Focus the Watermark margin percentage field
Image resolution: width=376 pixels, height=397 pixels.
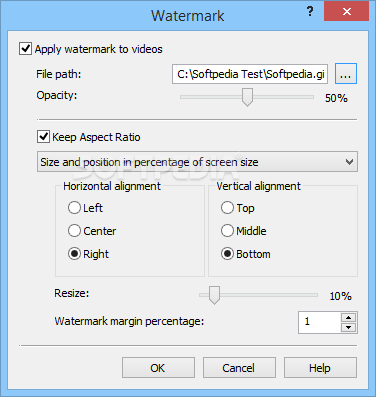tap(320, 322)
